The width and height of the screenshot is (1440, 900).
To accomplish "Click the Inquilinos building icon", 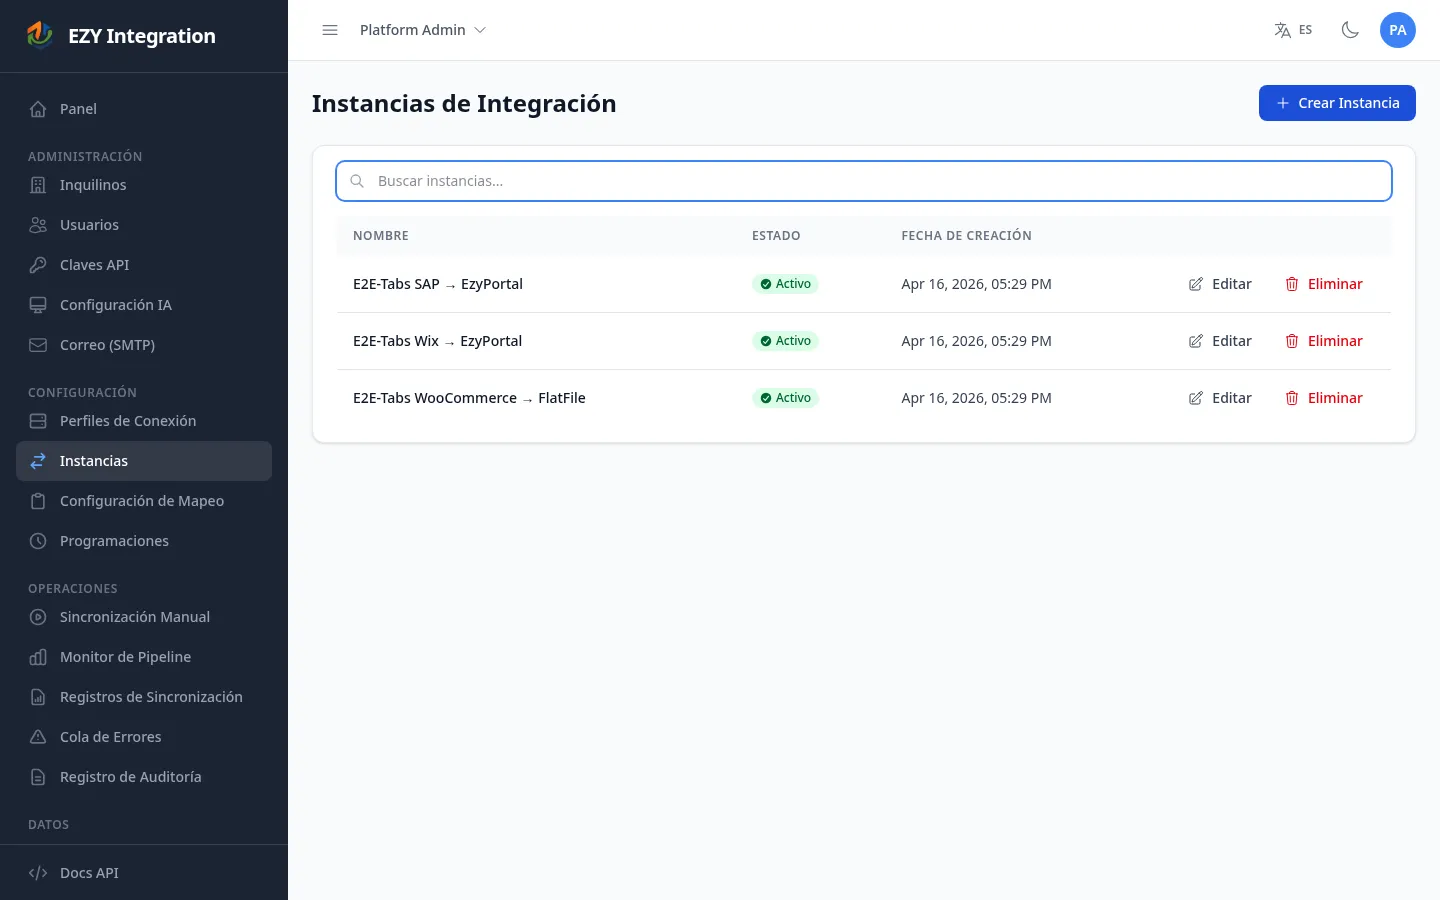I will pyautogui.click(x=38, y=185).
